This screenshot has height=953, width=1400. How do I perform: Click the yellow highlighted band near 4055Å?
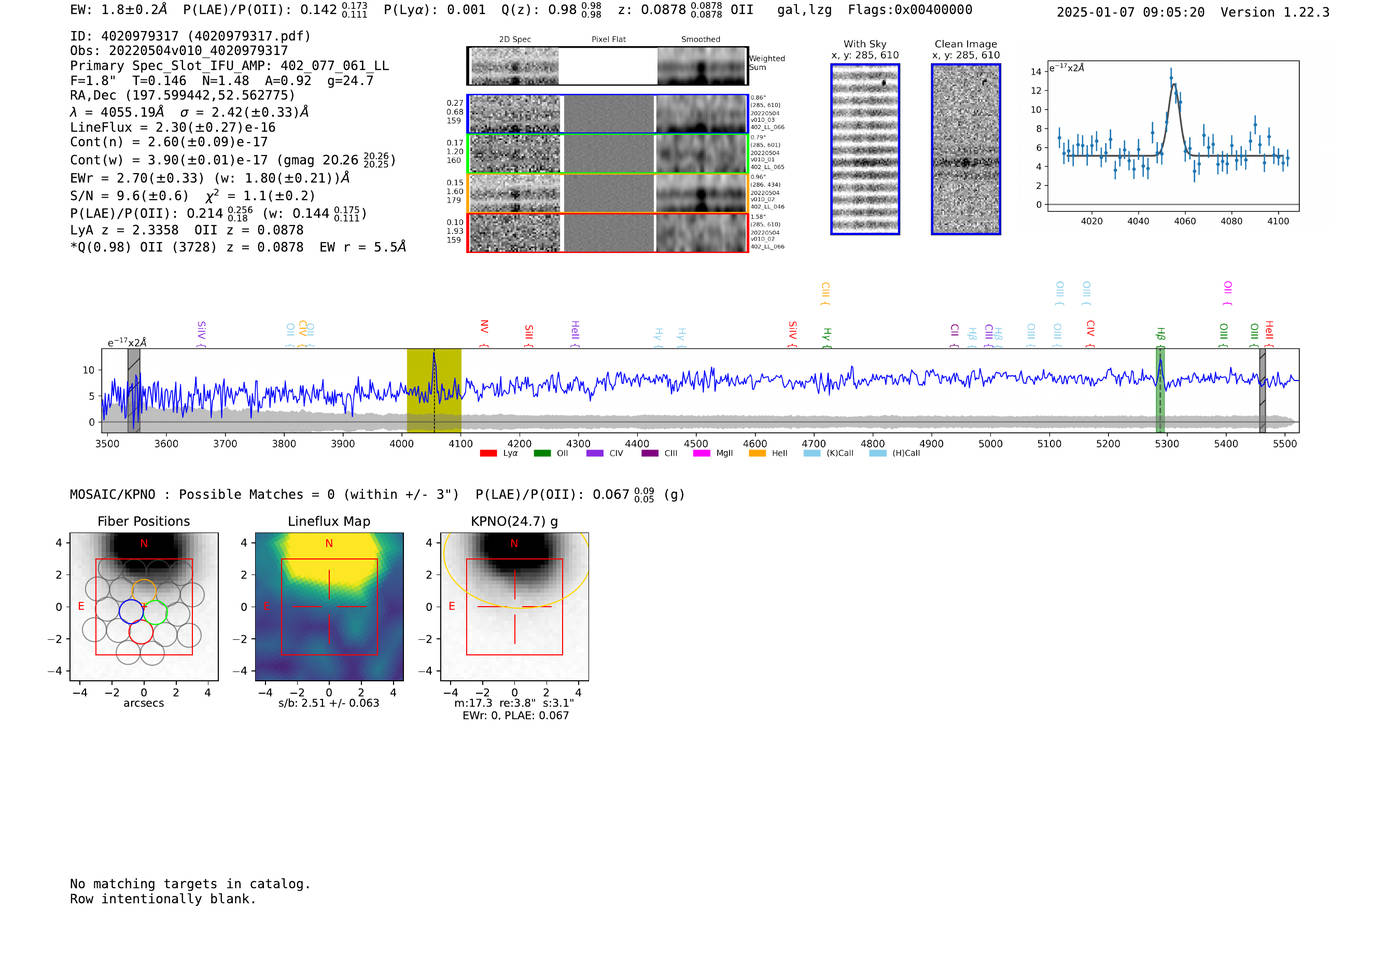pyautogui.click(x=434, y=390)
